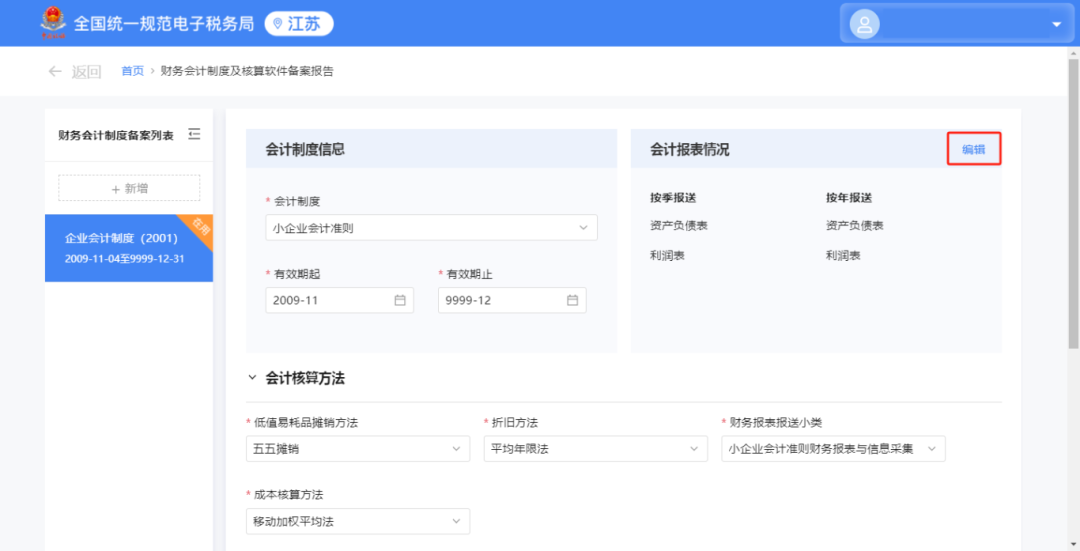Click the 新增 add button
The height and width of the screenshot is (551, 1080).
click(129, 188)
